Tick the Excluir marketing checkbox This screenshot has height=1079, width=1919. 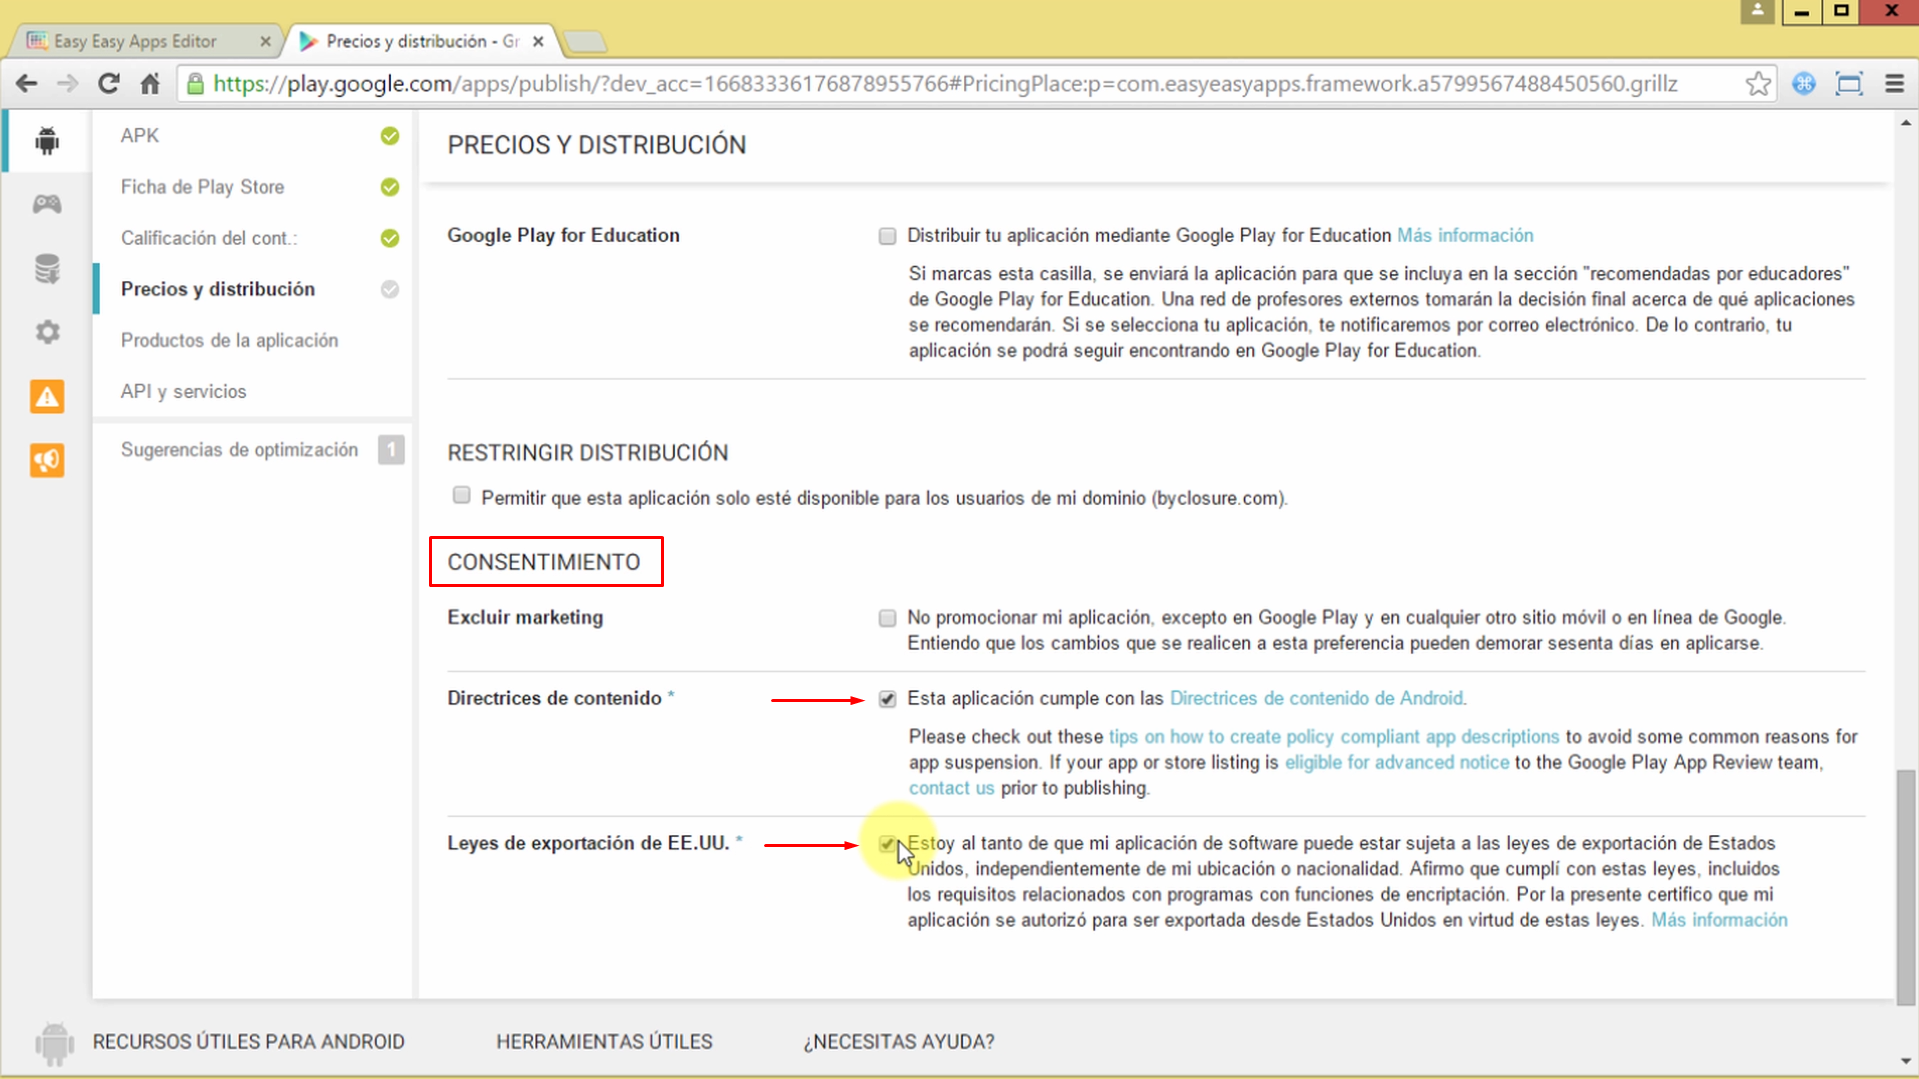pos(887,618)
